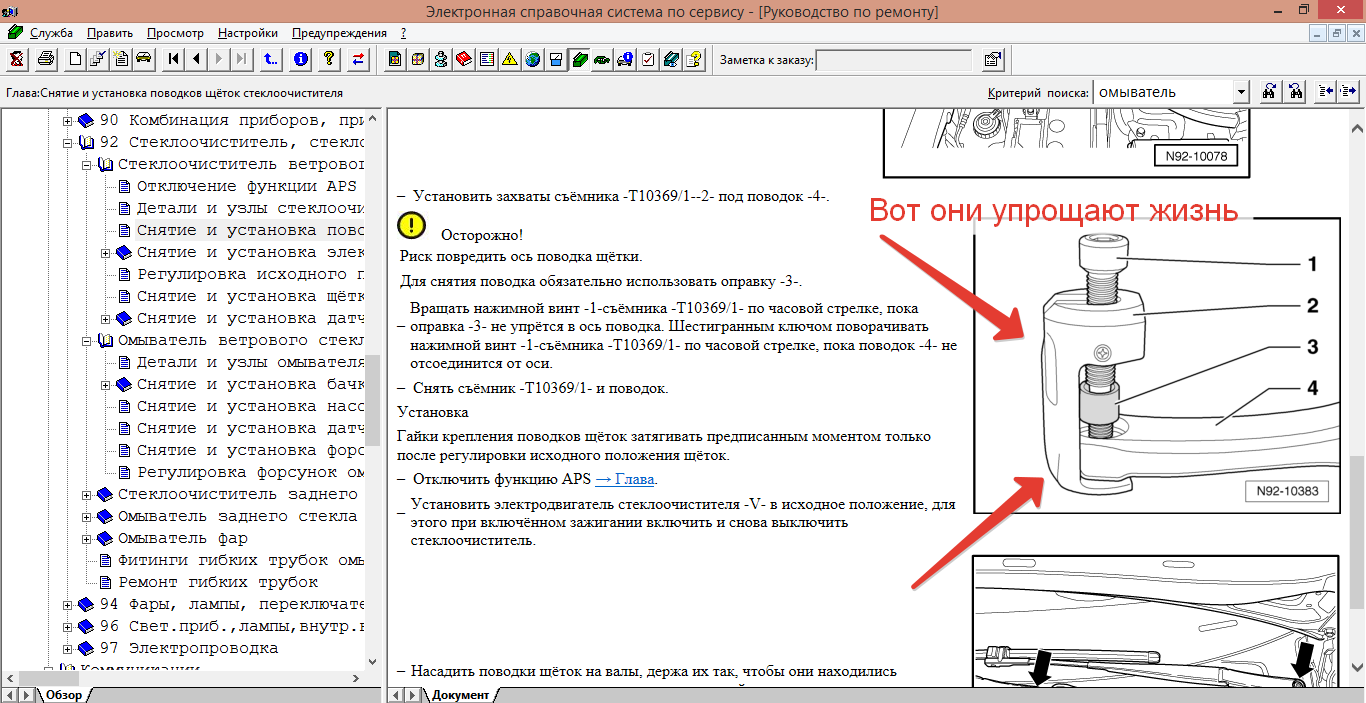Viewport: 1366px width, 703px height.
Task: Click the 'Заметка к заказу' input field
Action: click(x=893, y=60)
